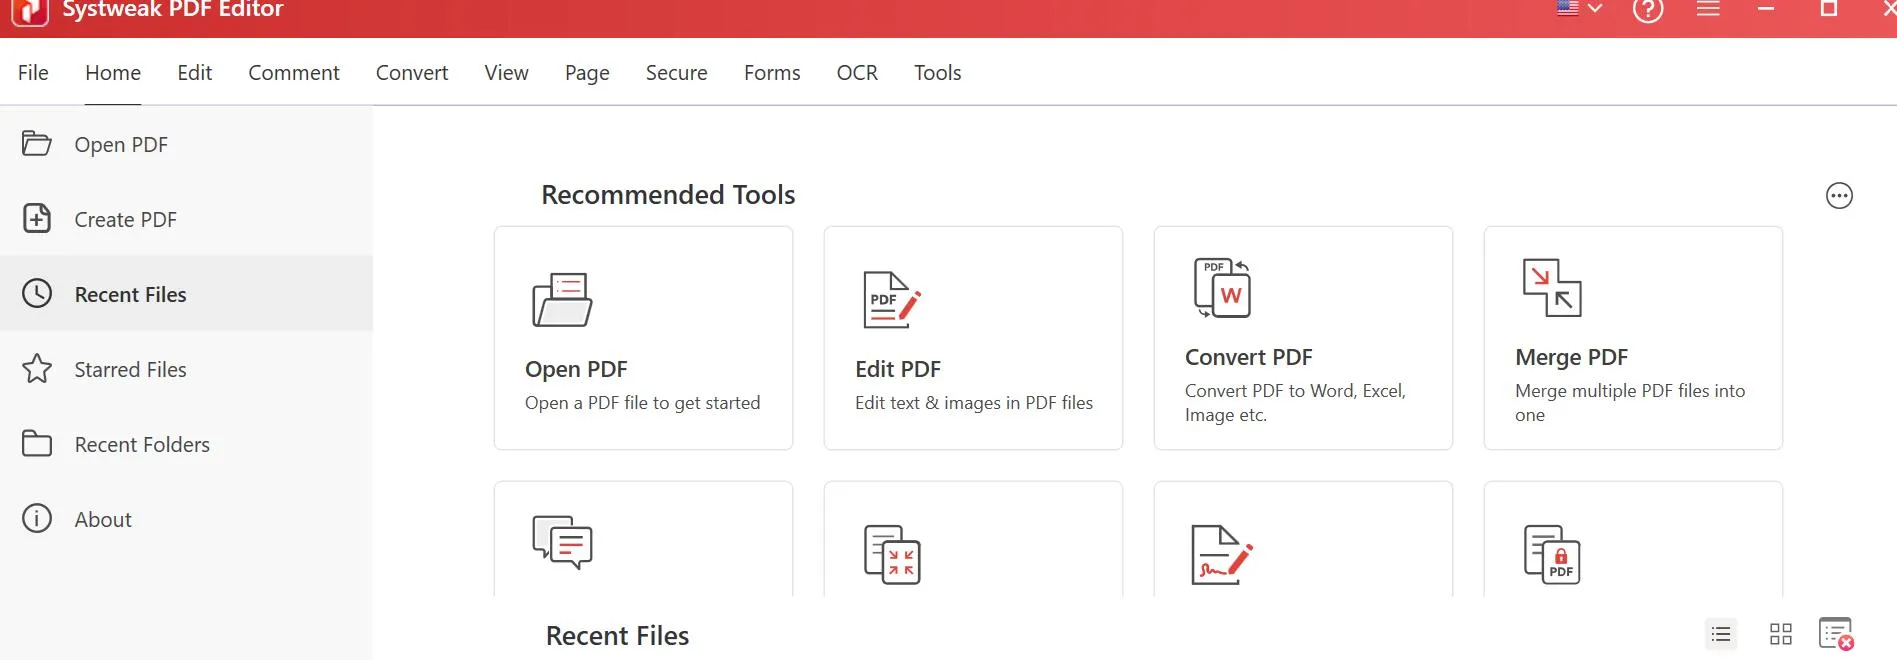
Task: Open the hamburger menu icon
Action: (x=1708, y=9)
